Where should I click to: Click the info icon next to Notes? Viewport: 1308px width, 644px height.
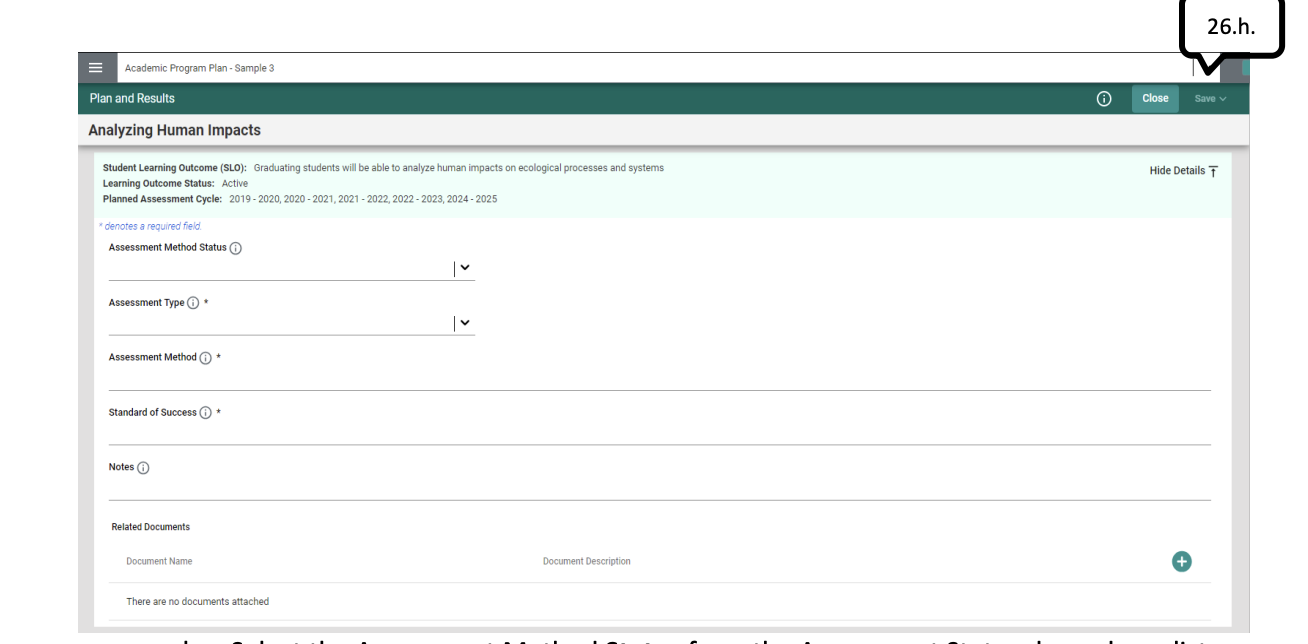[x=142, y=467]
